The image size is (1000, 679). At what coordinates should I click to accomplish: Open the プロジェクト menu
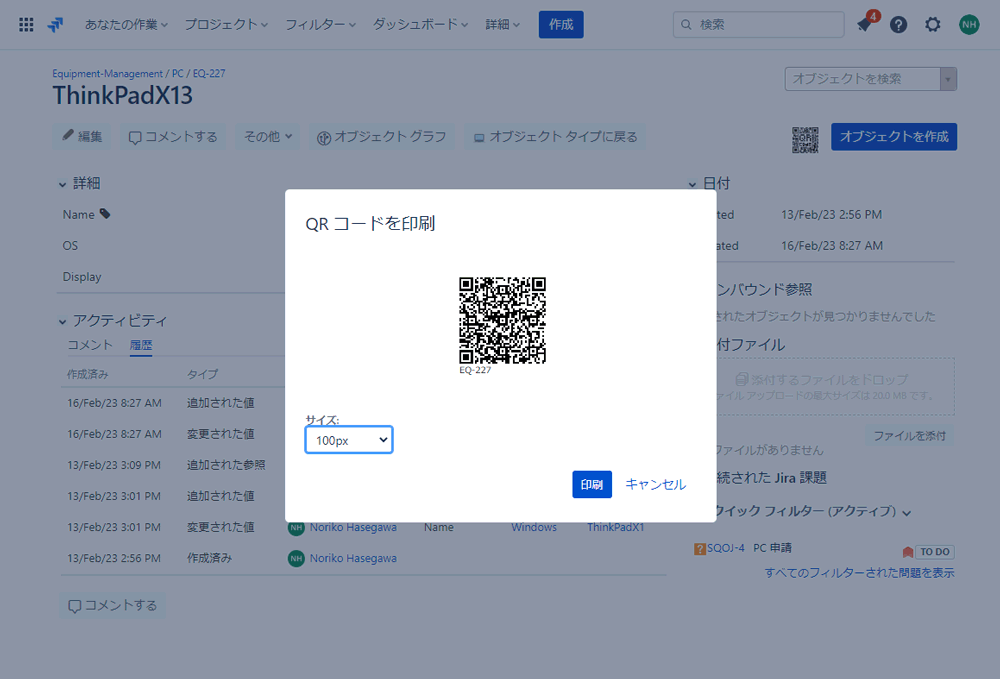(226, 24)
